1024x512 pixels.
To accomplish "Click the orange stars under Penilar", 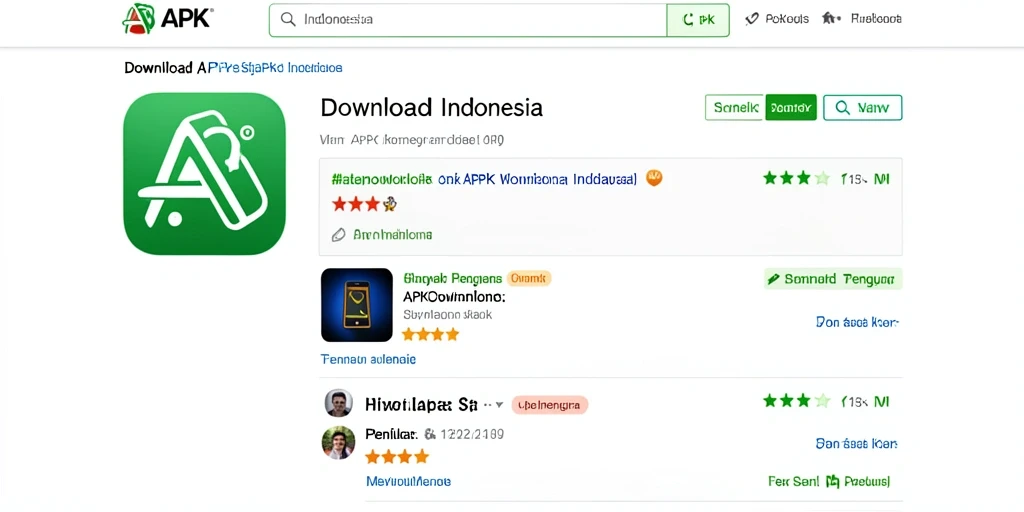I will [x=396, y=456].
